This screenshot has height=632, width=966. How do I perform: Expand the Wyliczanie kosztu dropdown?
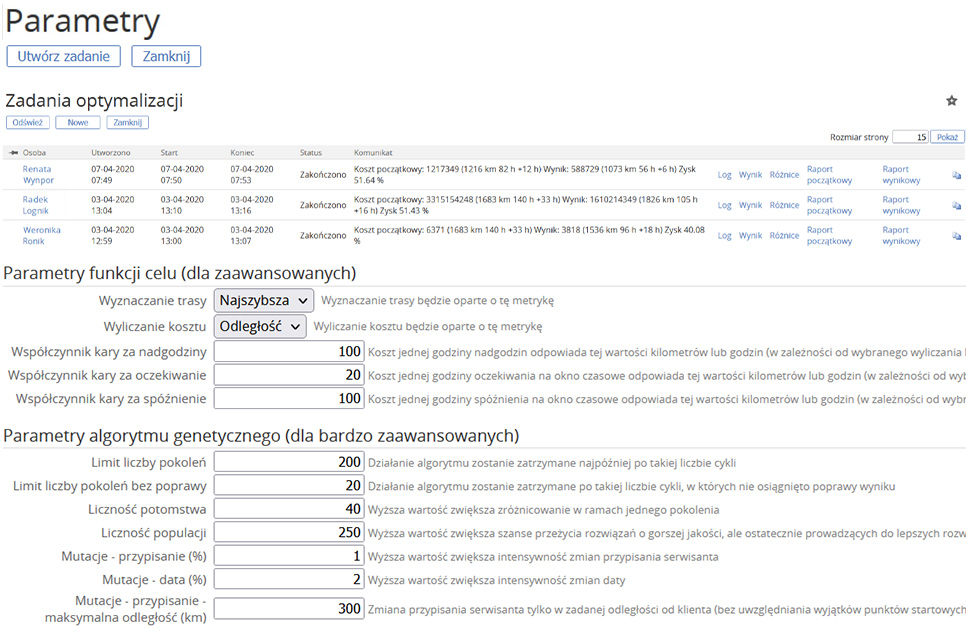[x=260, y=326]
